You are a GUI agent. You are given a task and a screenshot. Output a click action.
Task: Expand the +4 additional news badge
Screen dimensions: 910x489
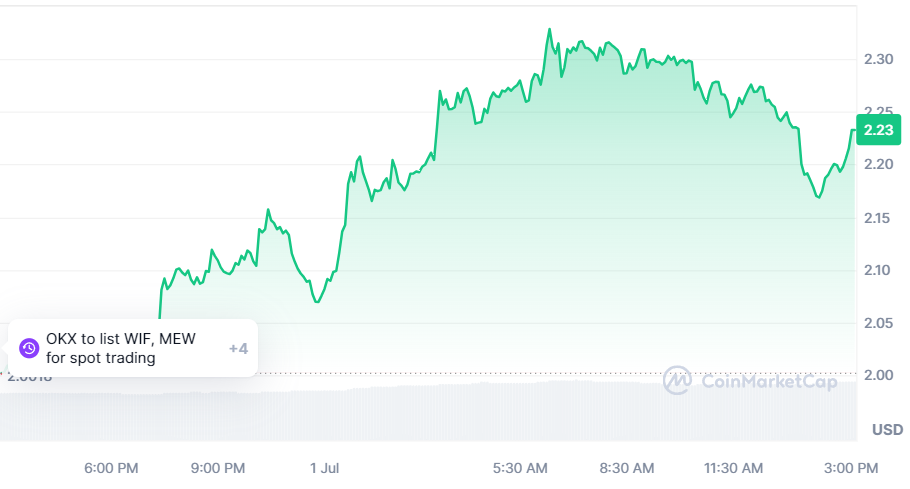coord(238,348)
